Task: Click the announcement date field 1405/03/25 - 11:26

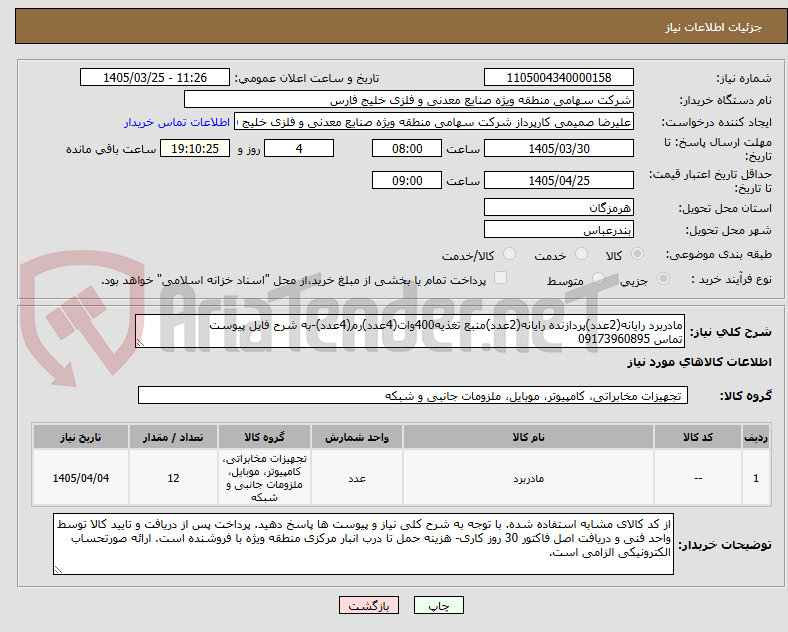Action: 155,78
